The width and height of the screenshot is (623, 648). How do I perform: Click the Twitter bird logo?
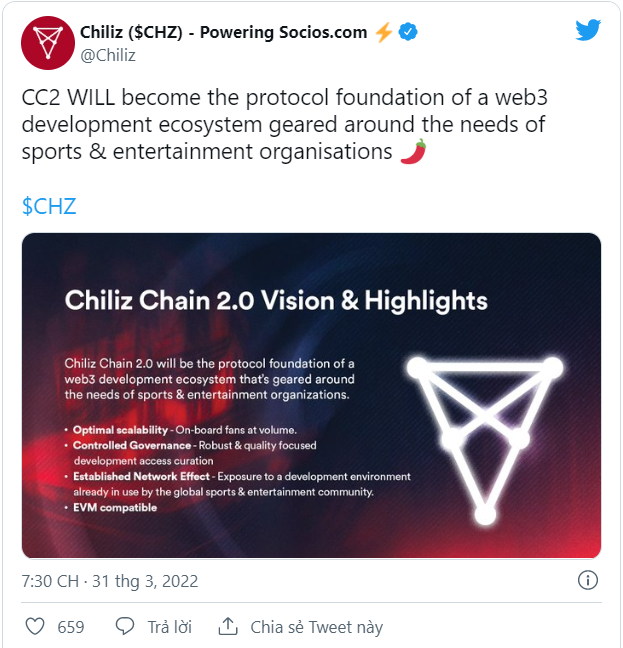click(588, 30)
